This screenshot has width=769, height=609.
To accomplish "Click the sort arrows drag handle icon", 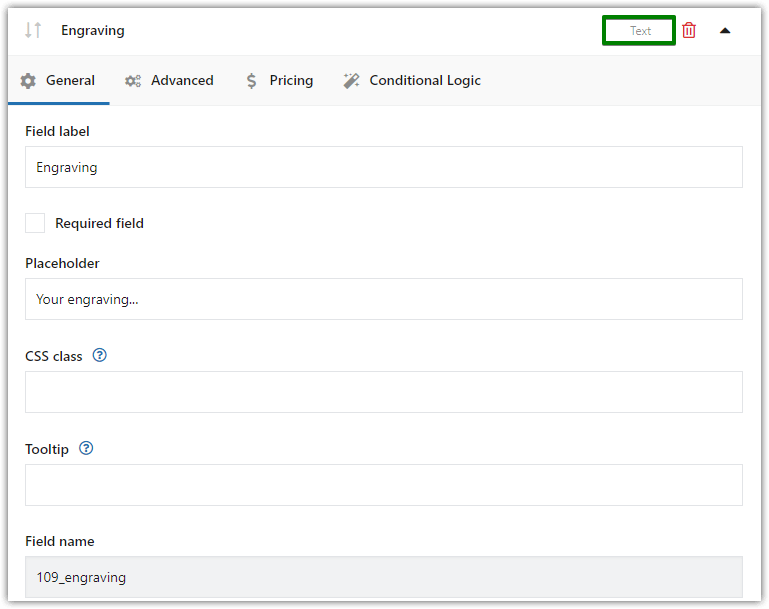I will pyautogui.click(x=33, y=30).
